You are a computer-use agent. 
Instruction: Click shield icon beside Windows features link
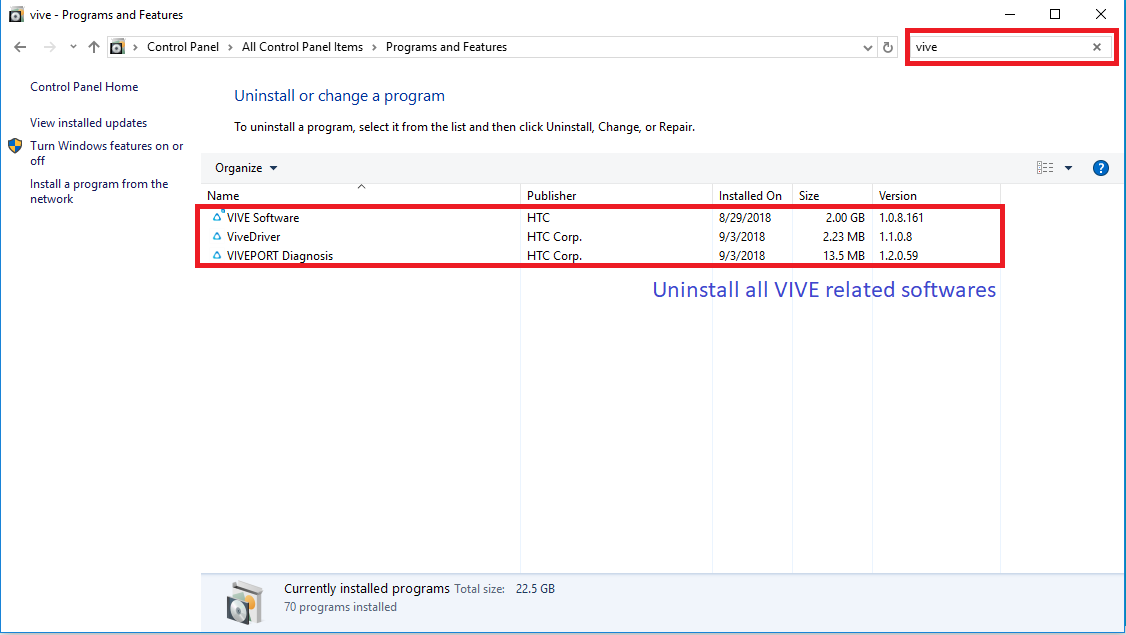click(15, 146)
